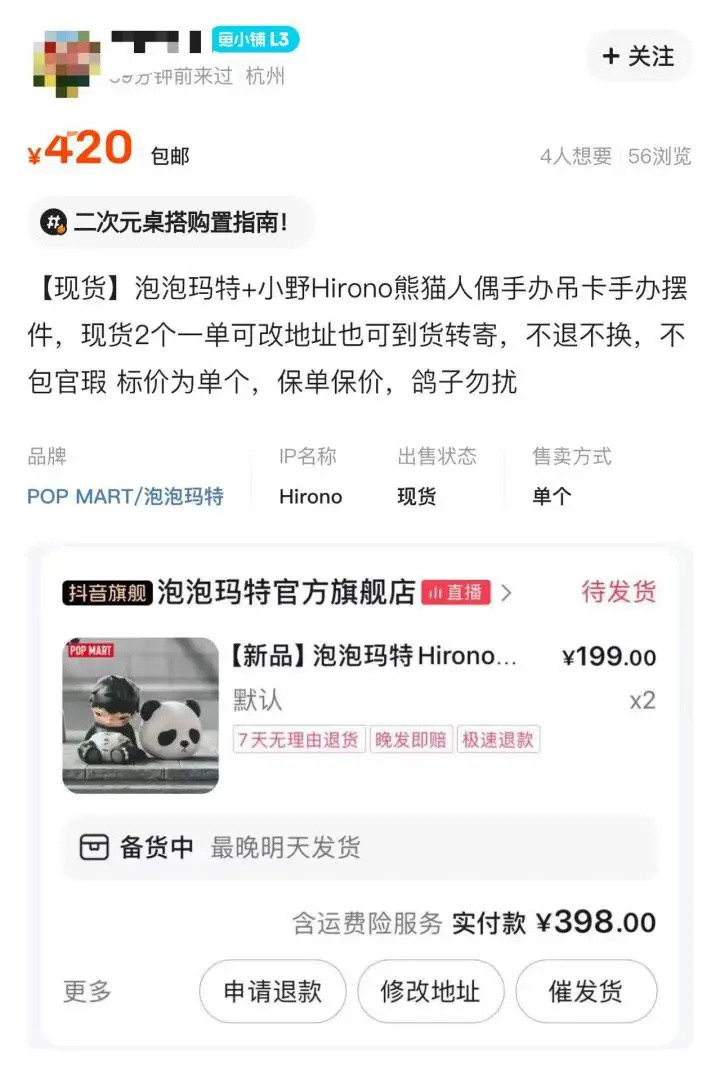The width and height of the screenshot is (720, 1070).
Task: Tap the 极速退款 tag
Action: point(498,739)
